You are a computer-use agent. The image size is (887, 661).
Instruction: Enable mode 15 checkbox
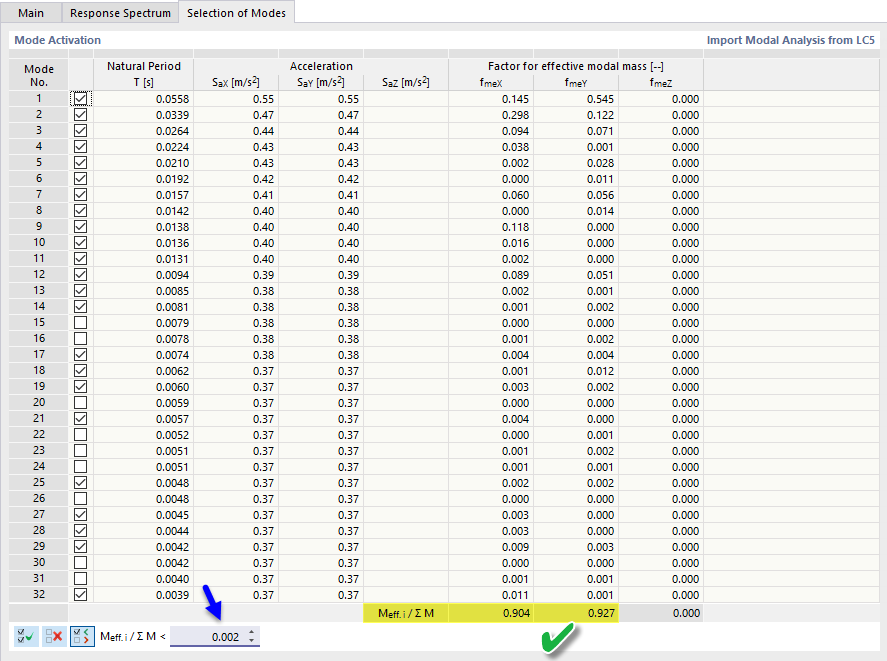point(80,323)
